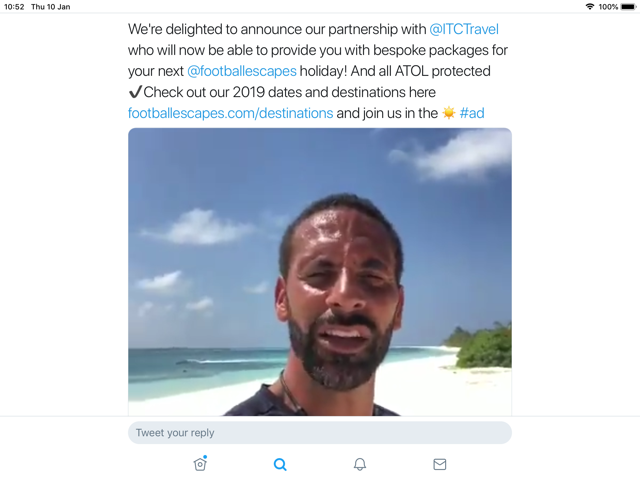Open the Messages envelope tab
Viewport: 640px width, 480px height.
(x=440, y=464)
